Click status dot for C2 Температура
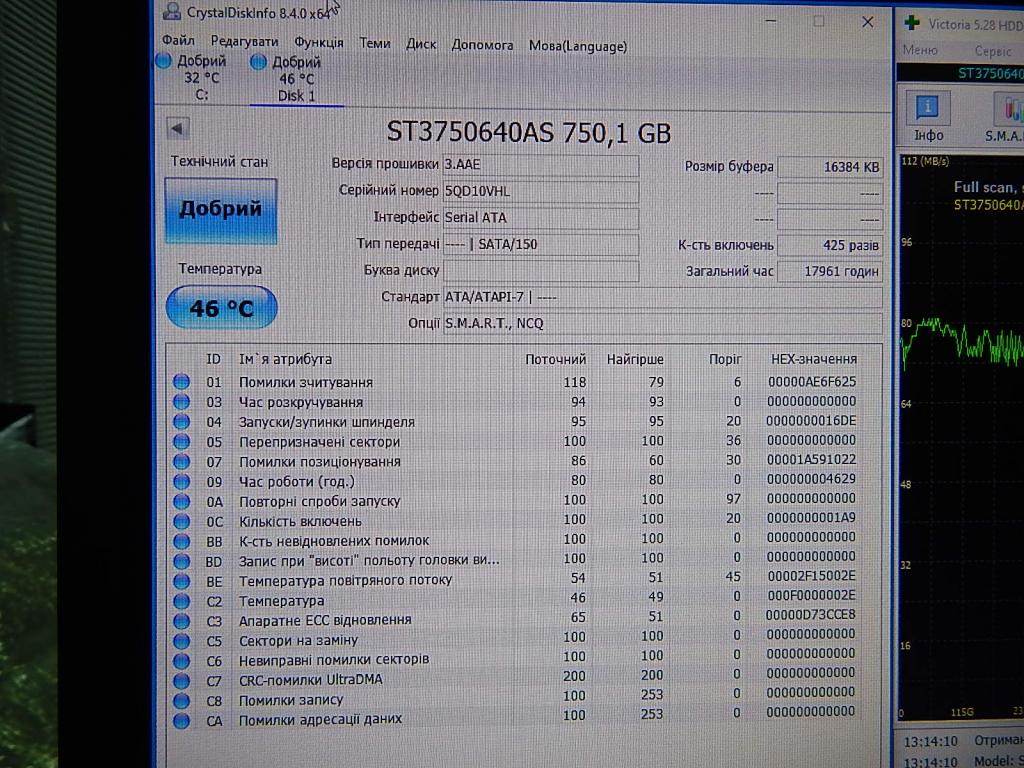The width and height of the screenshot is (1024, 768). [x=182, y=601]
